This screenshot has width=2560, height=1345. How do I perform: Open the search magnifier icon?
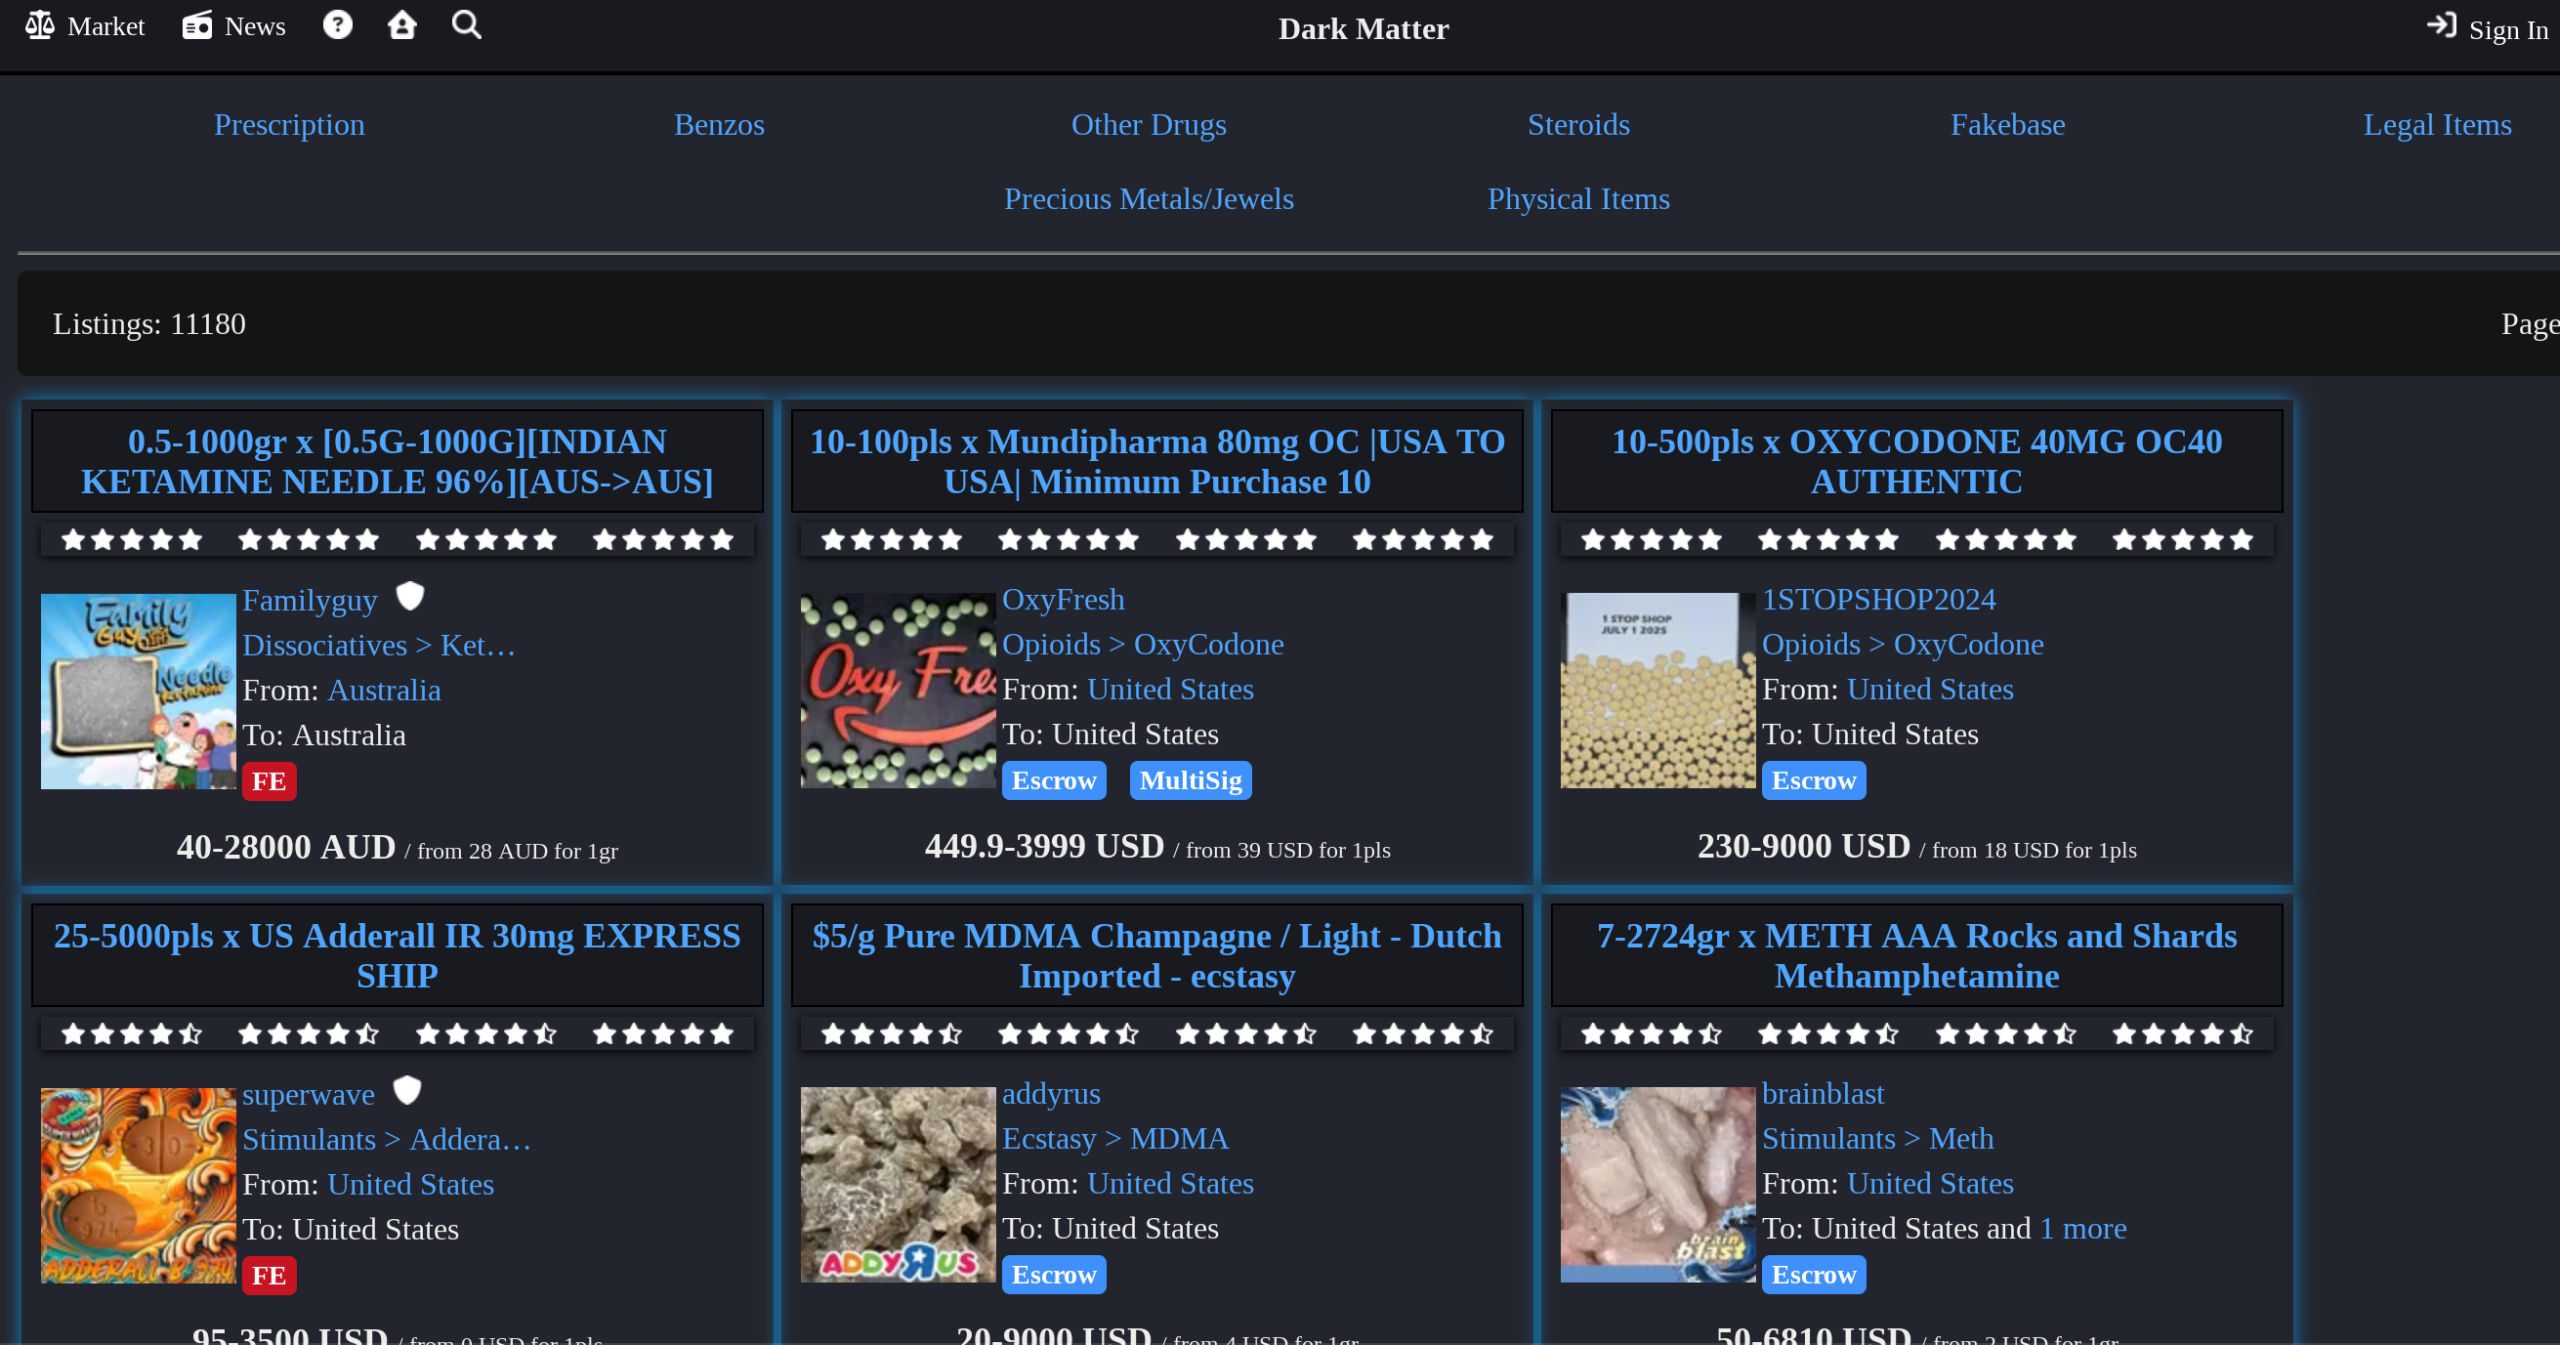[x=466, y=24]
